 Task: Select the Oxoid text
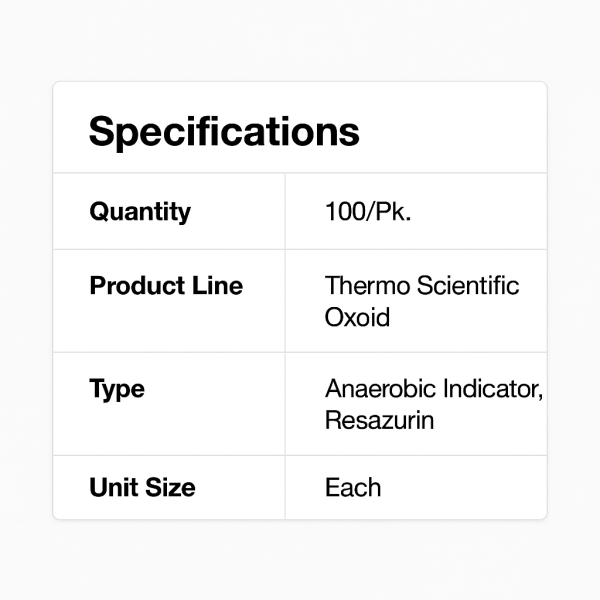[x=357, y=318]
